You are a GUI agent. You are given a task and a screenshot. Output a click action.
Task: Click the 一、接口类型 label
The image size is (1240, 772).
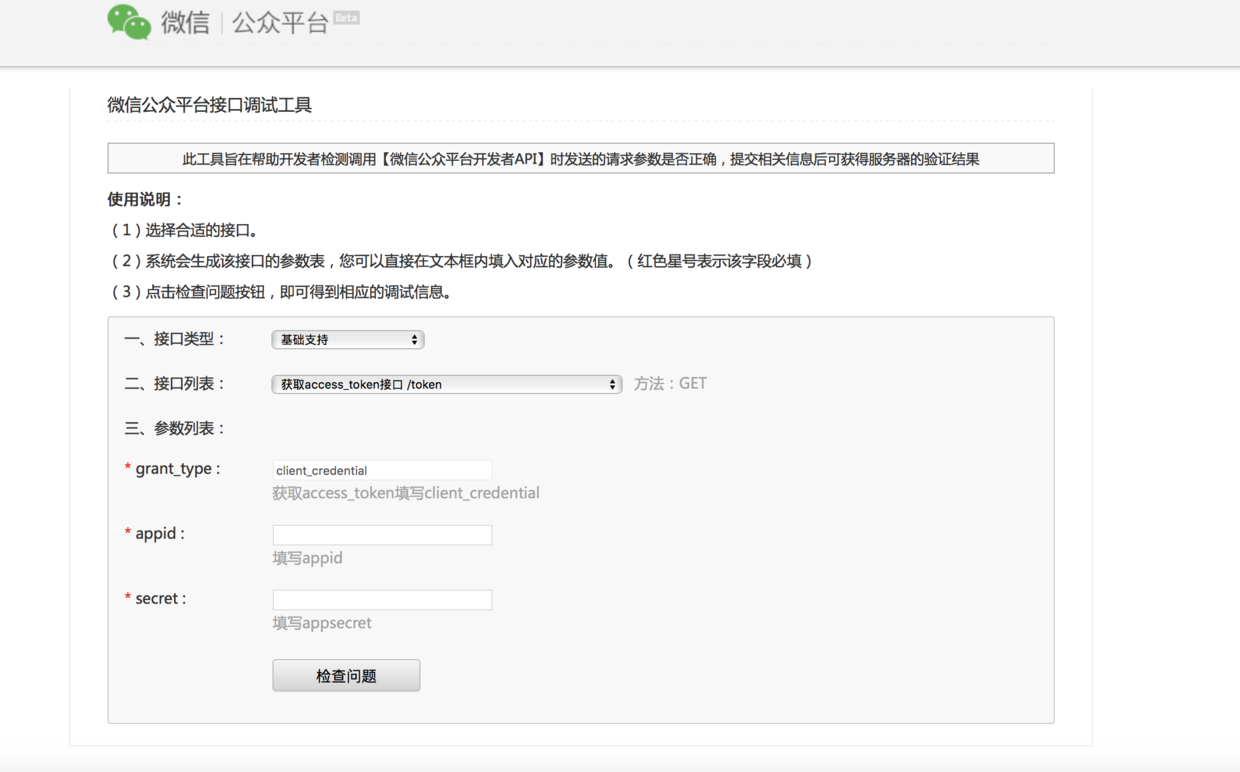click(x=175, y=339)
